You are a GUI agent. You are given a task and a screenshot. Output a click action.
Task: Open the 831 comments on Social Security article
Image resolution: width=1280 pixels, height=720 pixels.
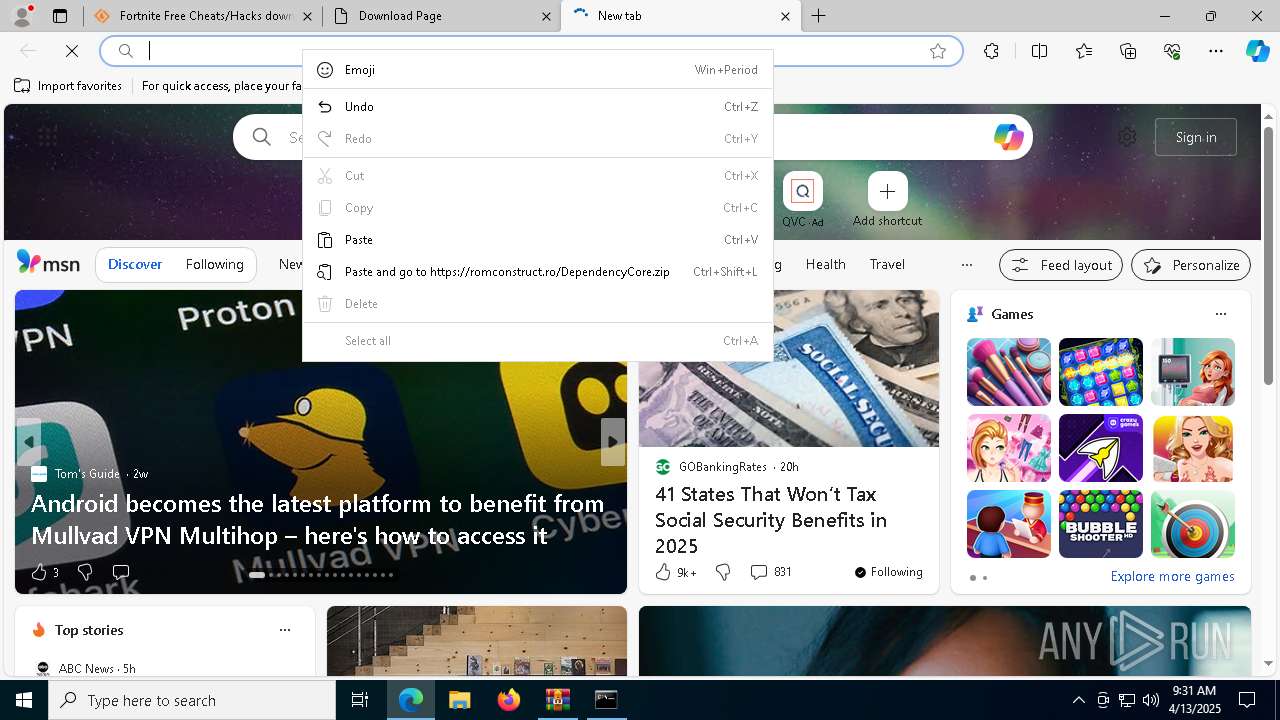771,572
